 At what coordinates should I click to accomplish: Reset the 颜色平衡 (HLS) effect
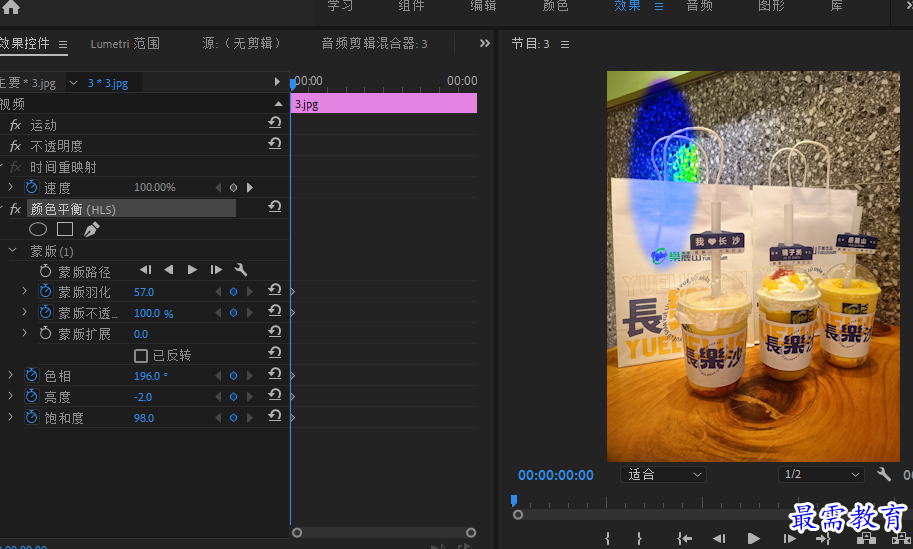click(x=275, y=207)
